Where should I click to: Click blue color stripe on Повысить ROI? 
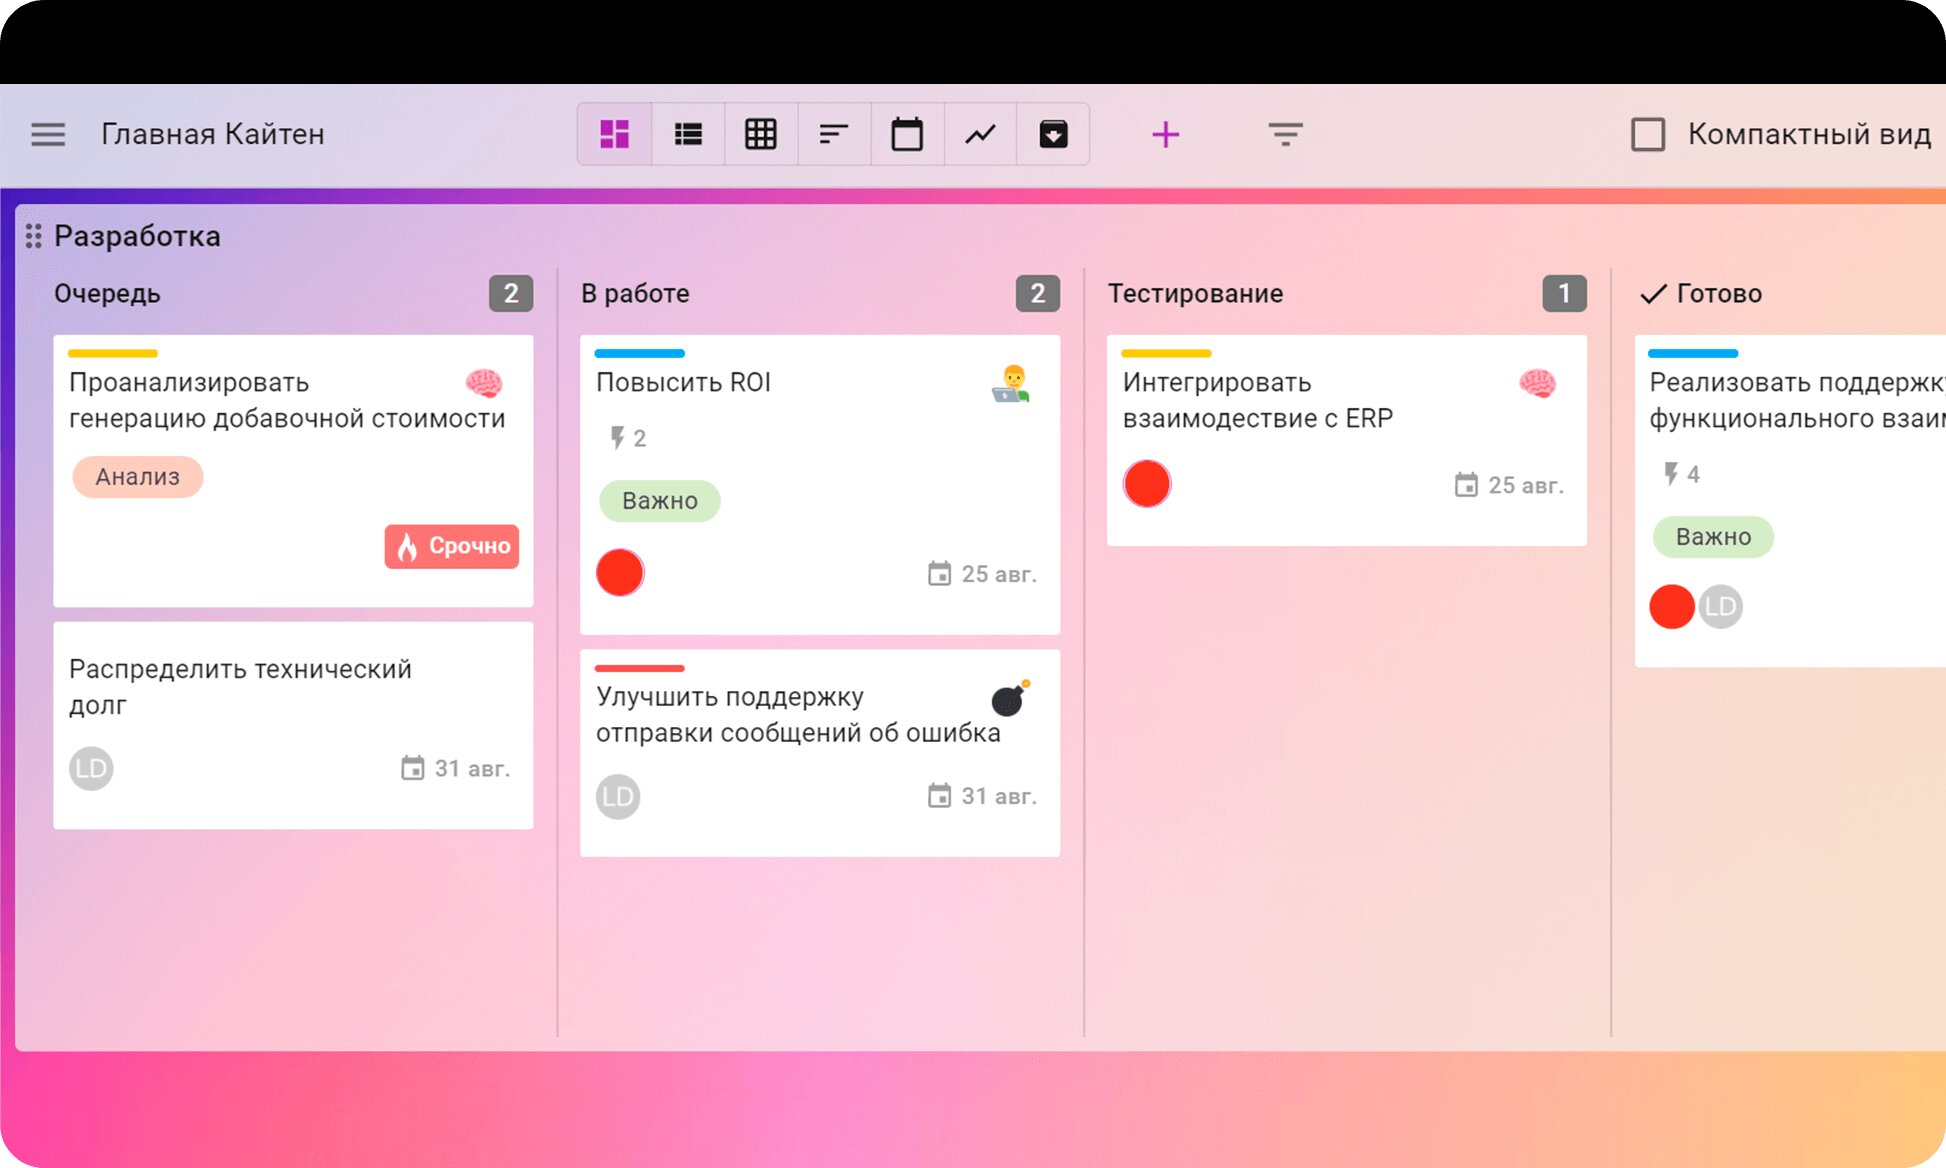click(x=640, y=353)
